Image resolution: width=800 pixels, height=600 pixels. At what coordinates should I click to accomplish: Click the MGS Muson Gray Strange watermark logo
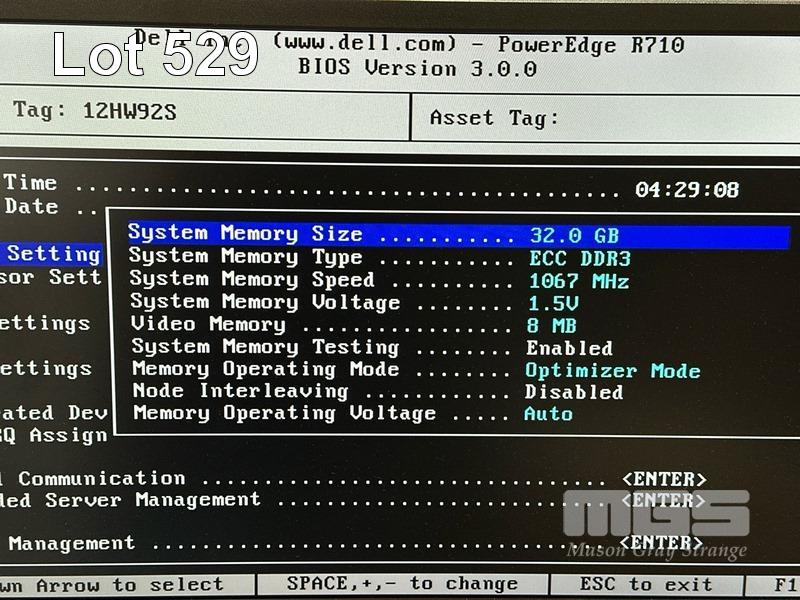click(656, 522)
